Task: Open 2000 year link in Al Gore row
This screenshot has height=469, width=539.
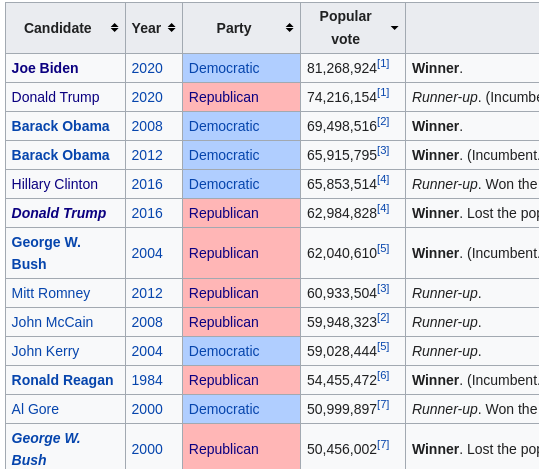Action: tap(147, 409)
